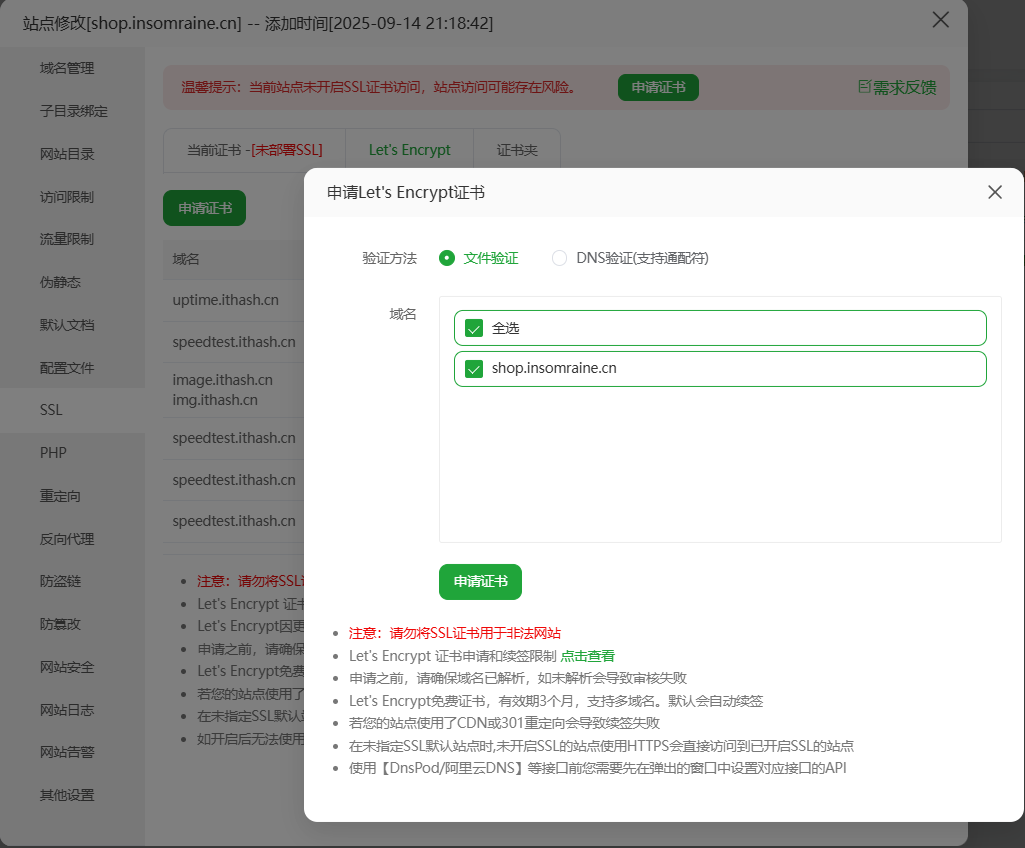Image resolution: width=1025 pixels, height=848 pixels.
Task: Close the Let's Encrypt certificate dialog
Action: point(994,192)
